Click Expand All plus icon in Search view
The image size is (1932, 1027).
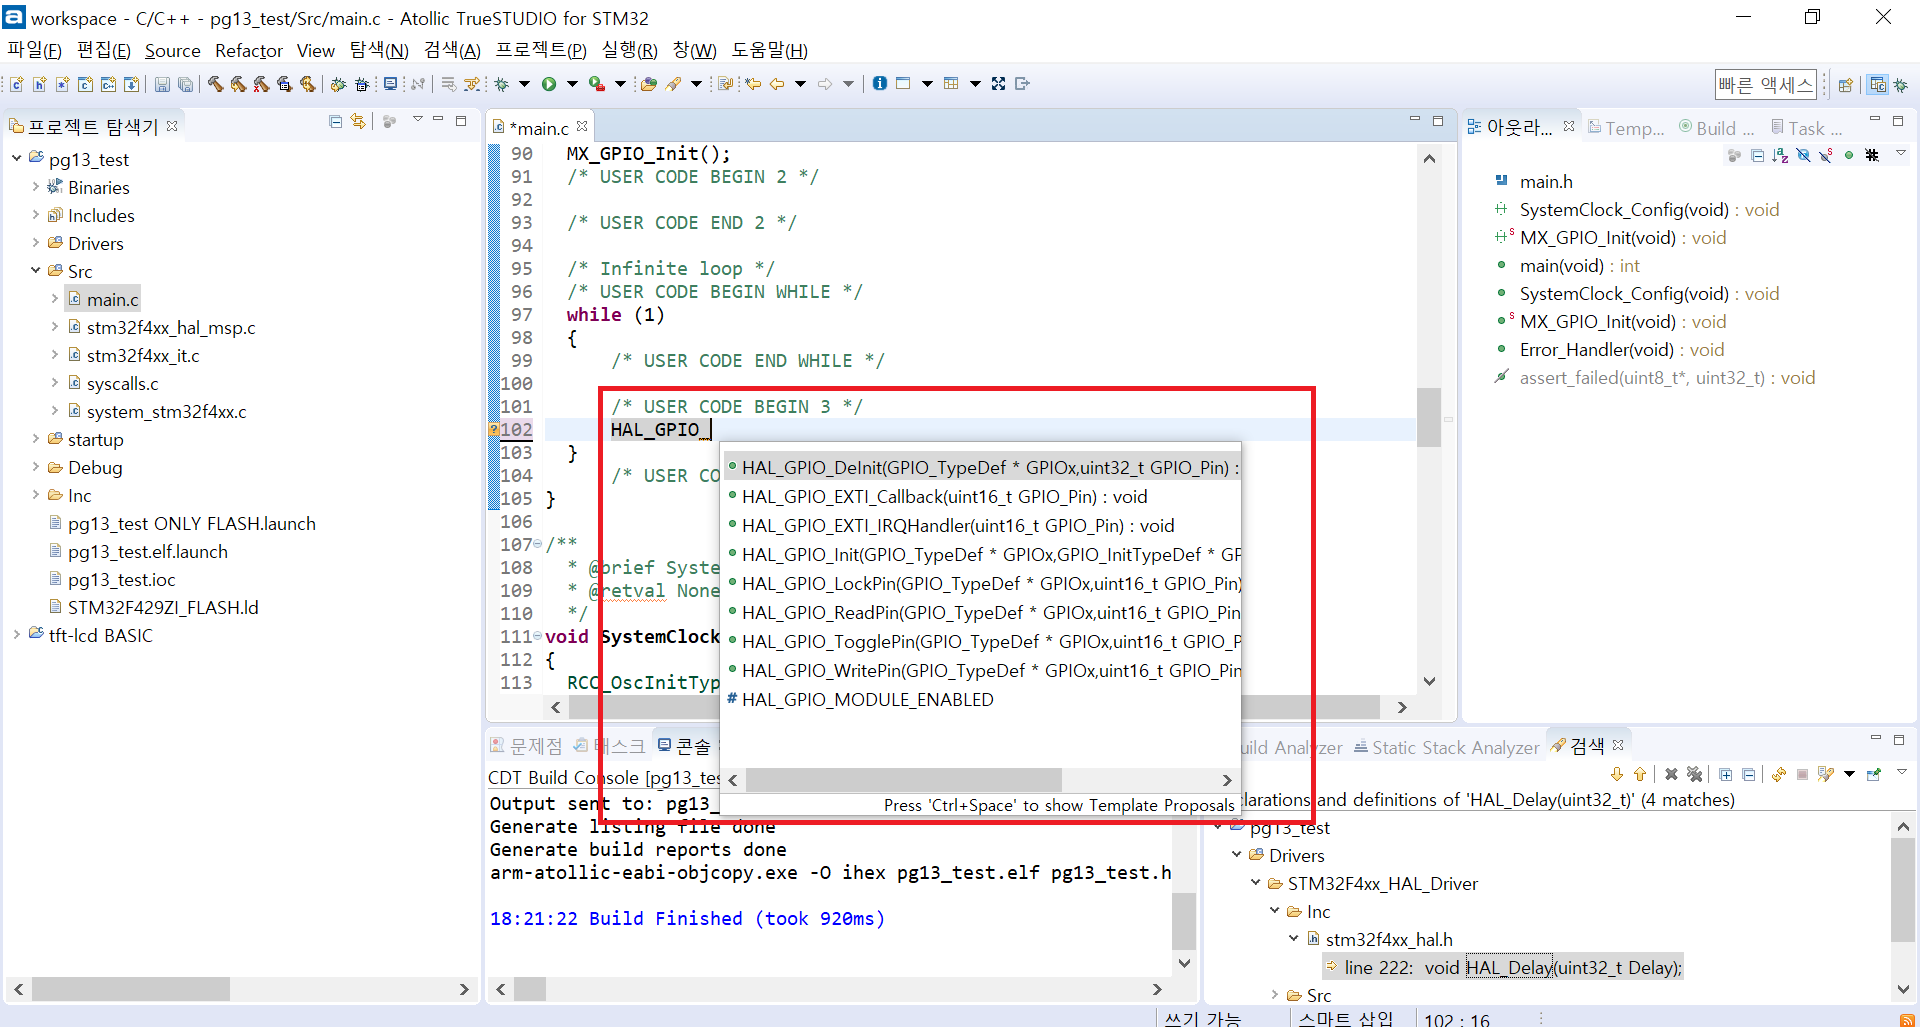(x=1726, y=774)
